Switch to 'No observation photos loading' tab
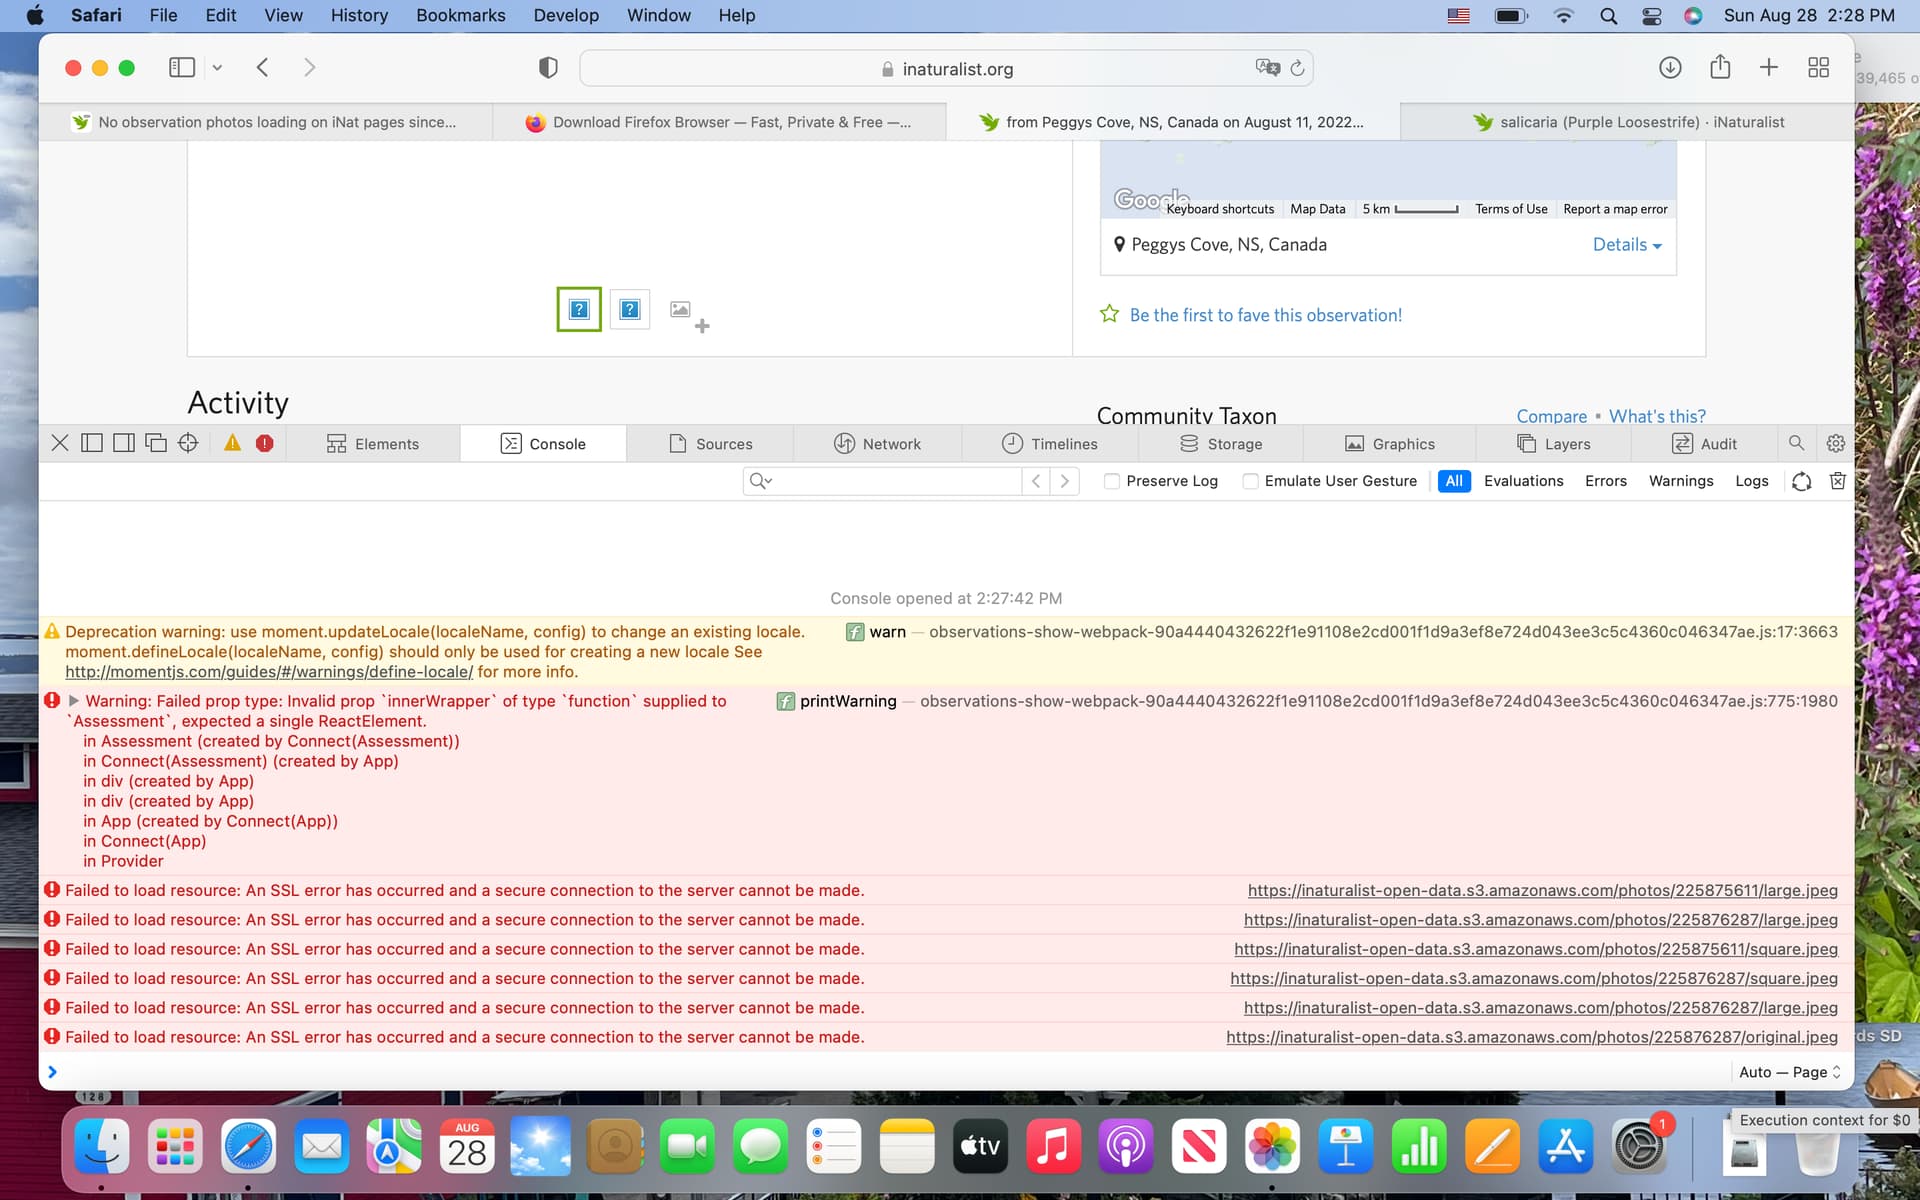Image resolution: width=1920 pixels, height=1200 pixels. click(x=265, y=122)
